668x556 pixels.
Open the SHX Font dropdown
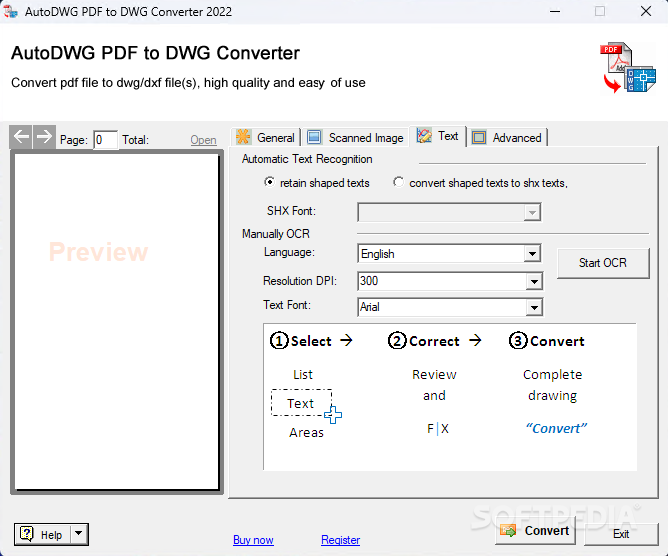tap(532, 212)
